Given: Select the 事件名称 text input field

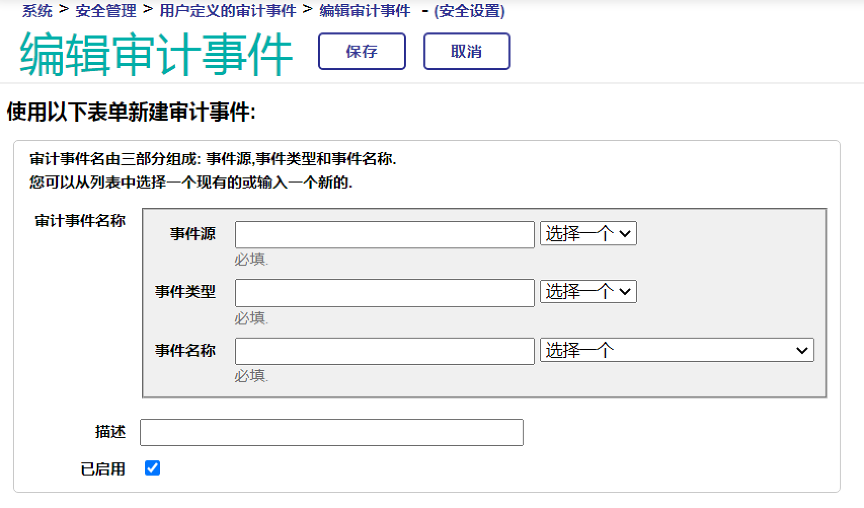Looking at the screenshot, I should point(384,351).
